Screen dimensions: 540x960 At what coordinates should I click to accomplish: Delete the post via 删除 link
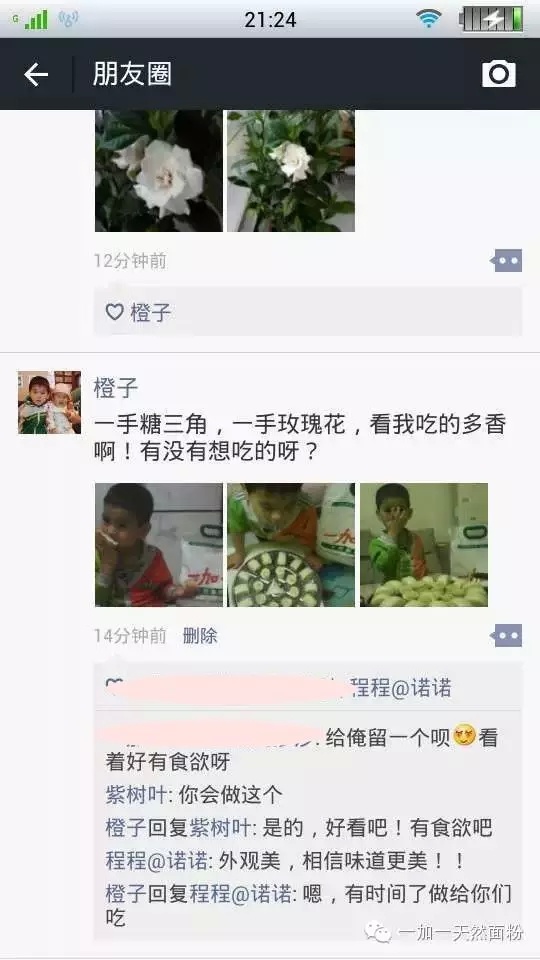click(200, 636)
